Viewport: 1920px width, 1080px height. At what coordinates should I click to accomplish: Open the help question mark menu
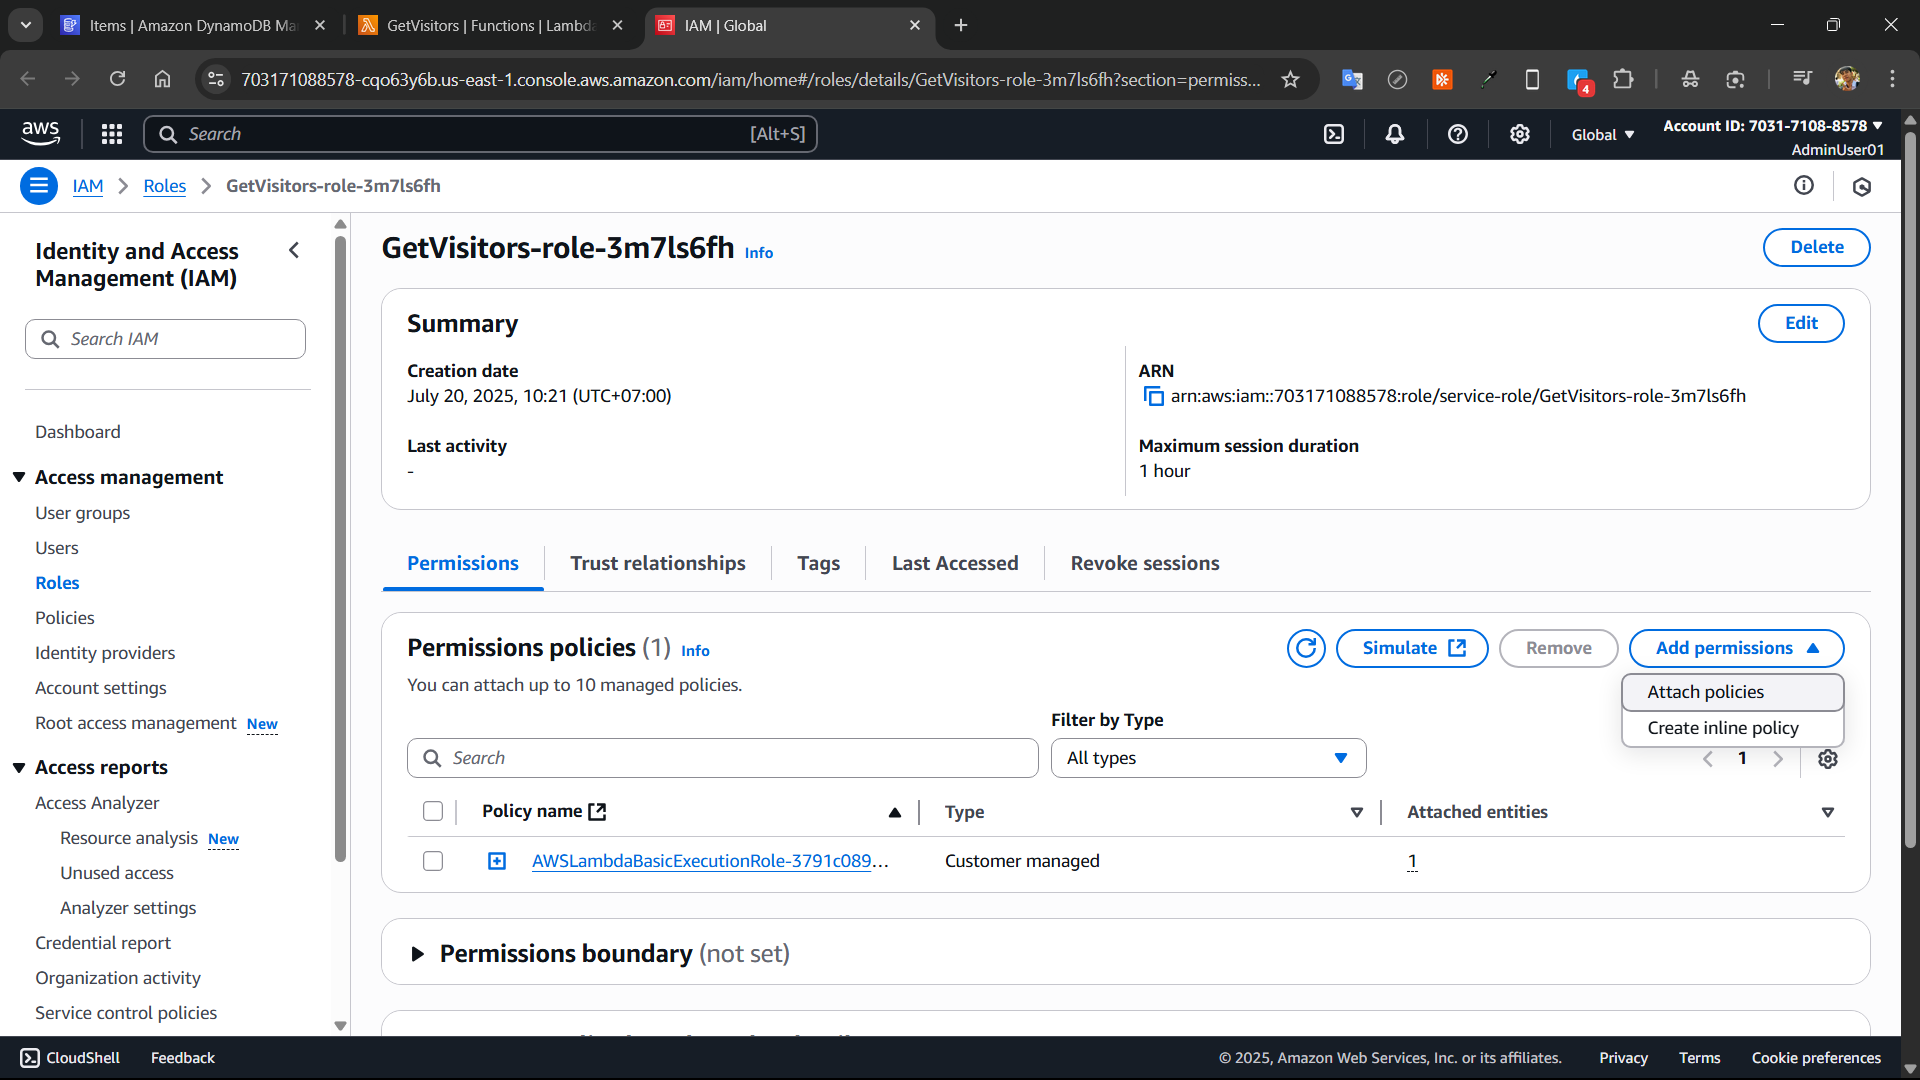(x=1458, y=134)
